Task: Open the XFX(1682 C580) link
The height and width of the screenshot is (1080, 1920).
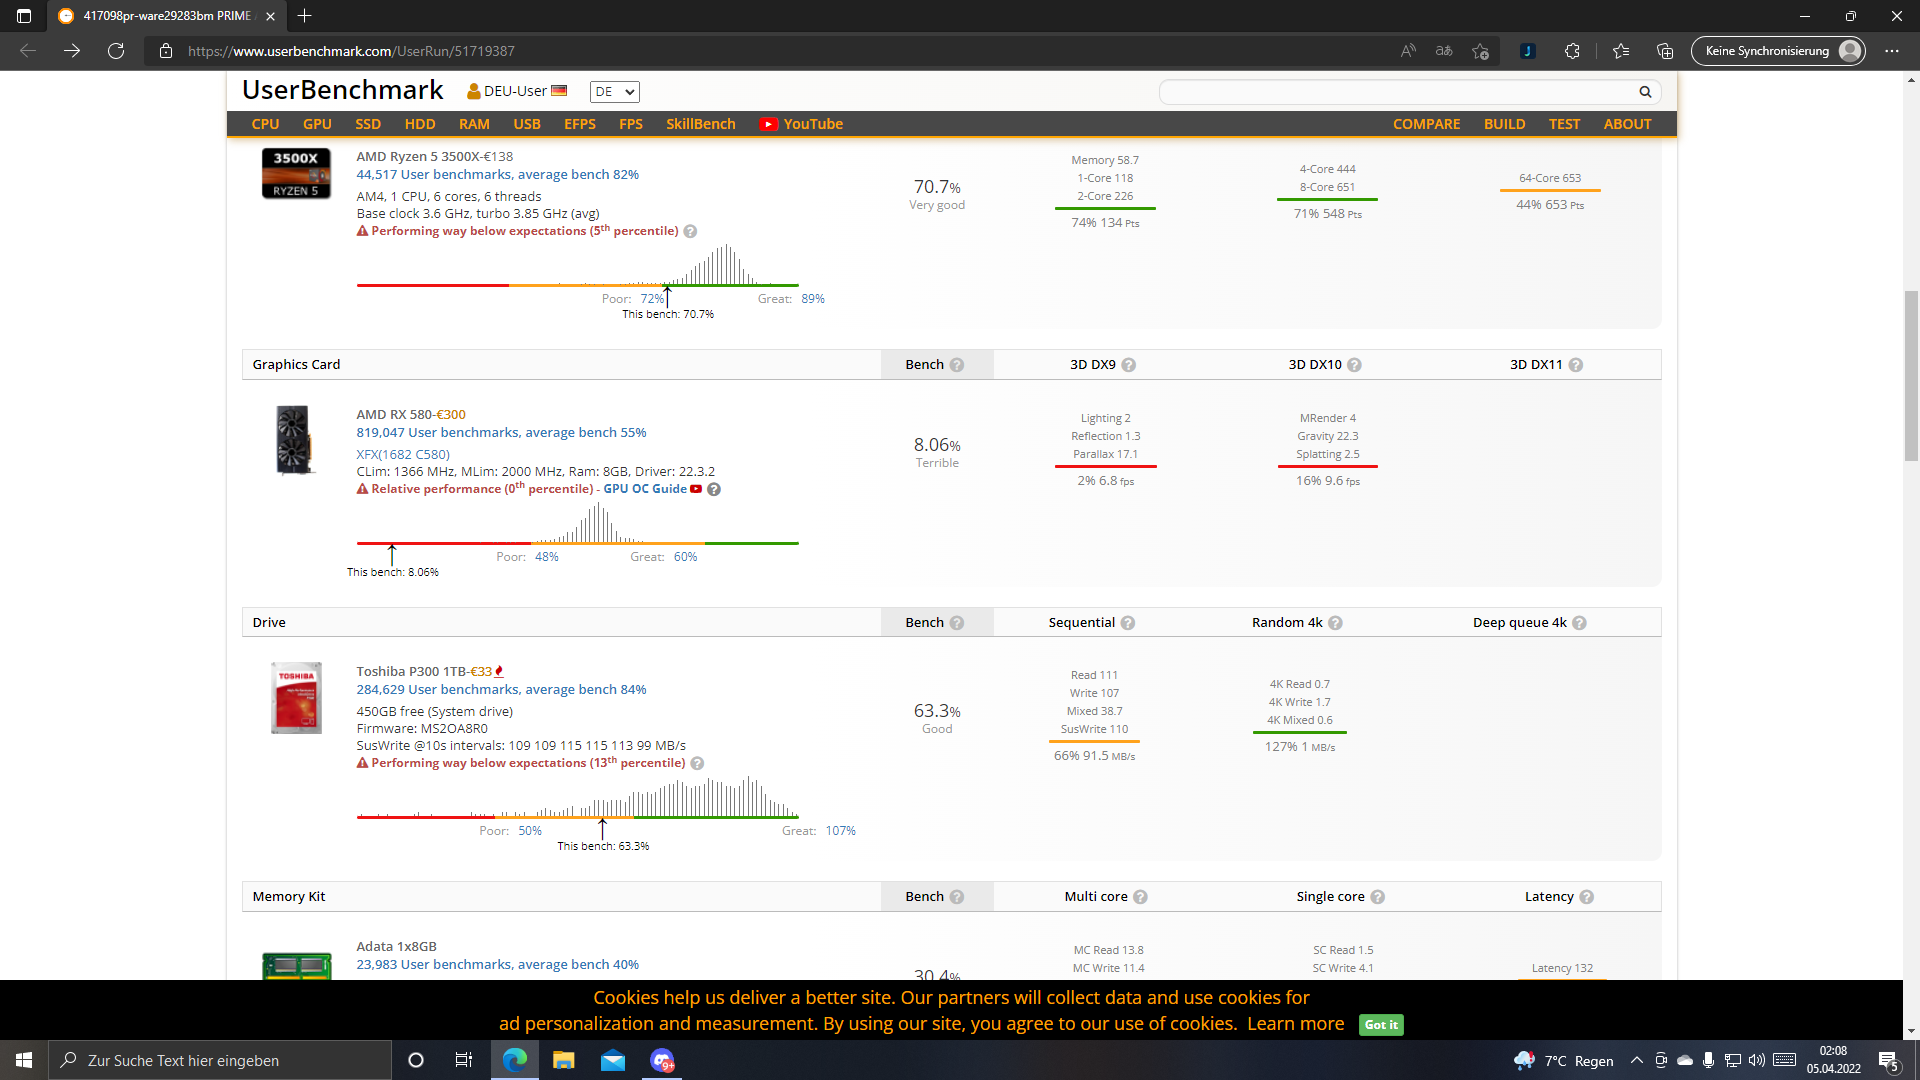Action: tap(403, 454)
